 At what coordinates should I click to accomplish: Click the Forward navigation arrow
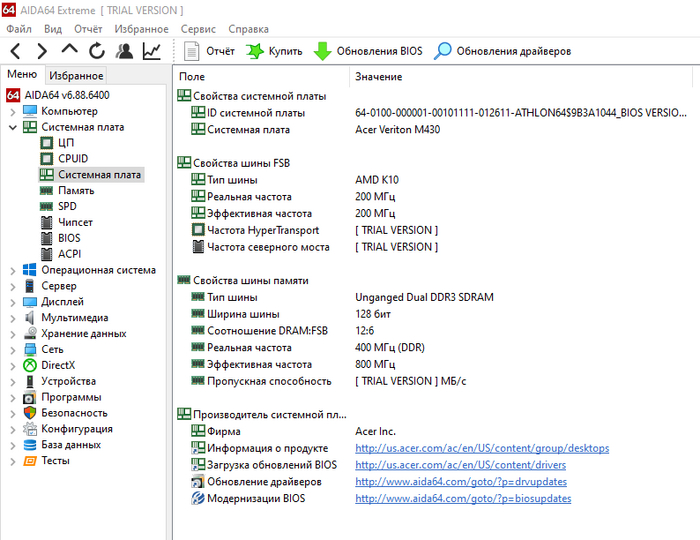[42, 51]
